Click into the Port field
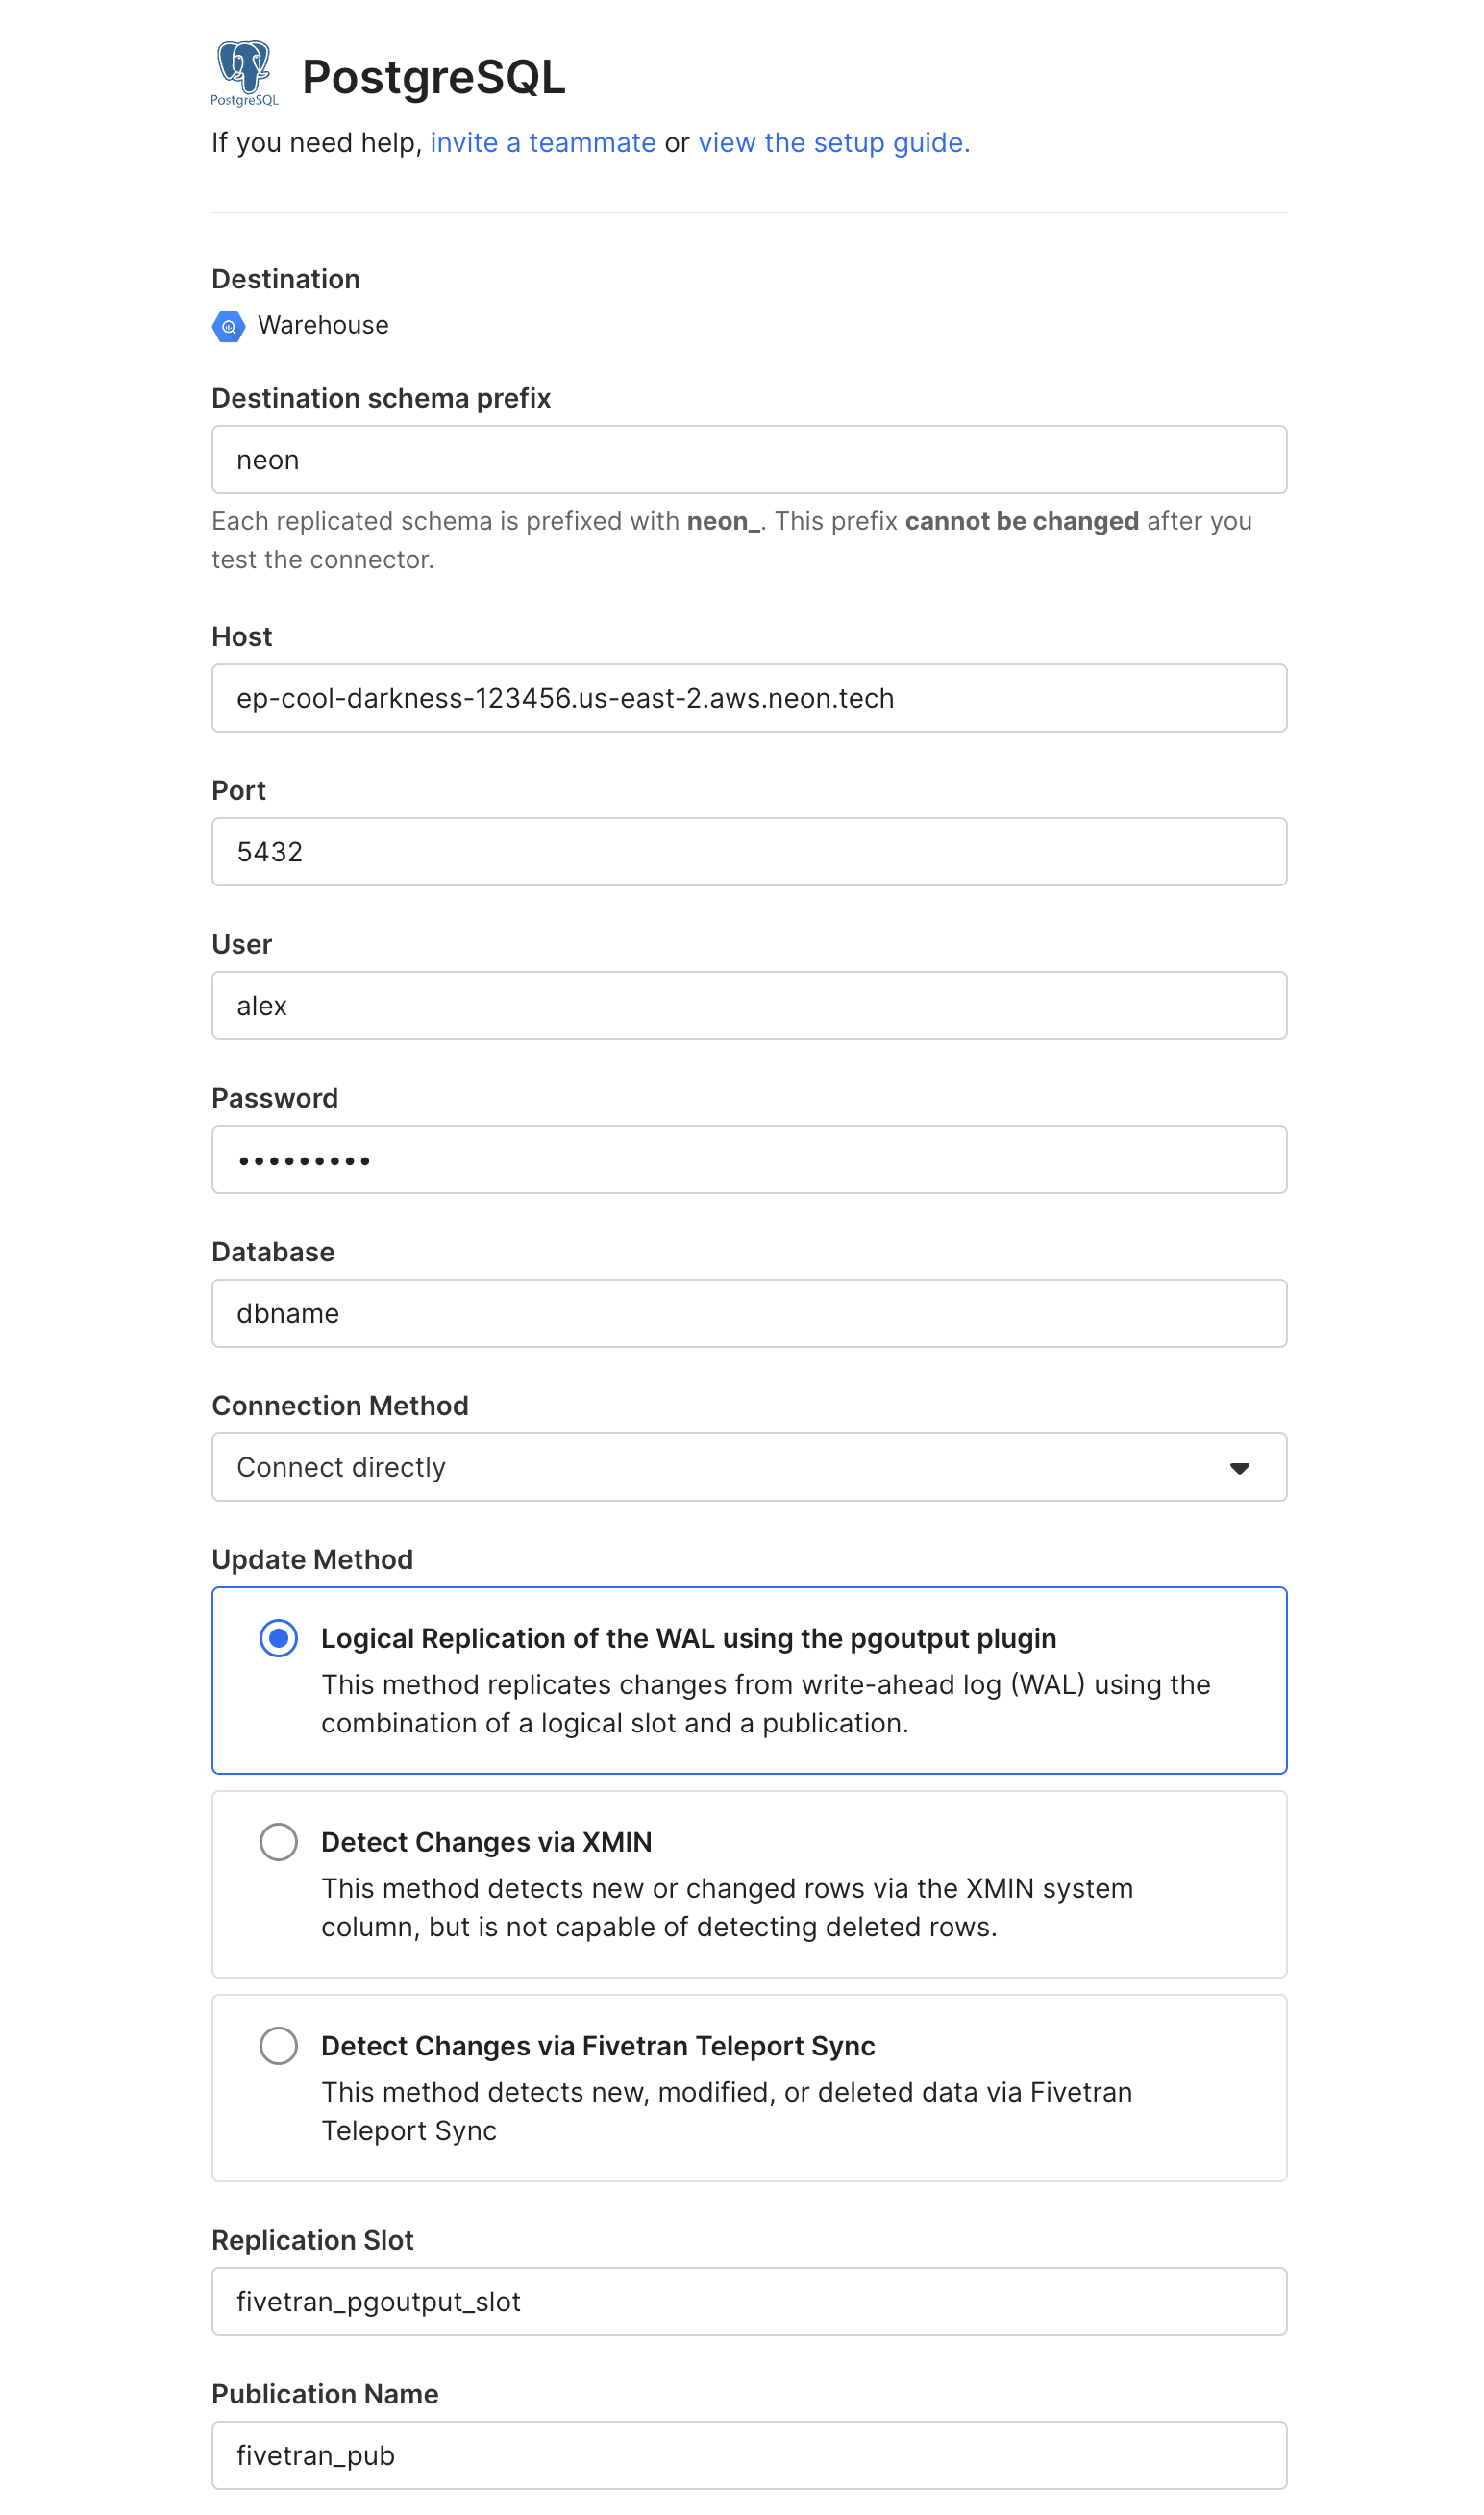Screen dimensions: 1484x2515 coord(749,852)
